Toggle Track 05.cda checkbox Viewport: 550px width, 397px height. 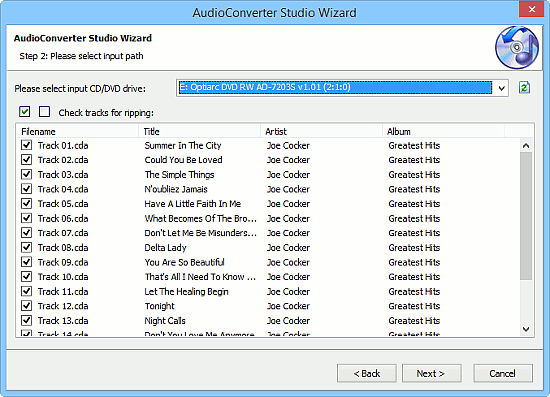(27, 204)
